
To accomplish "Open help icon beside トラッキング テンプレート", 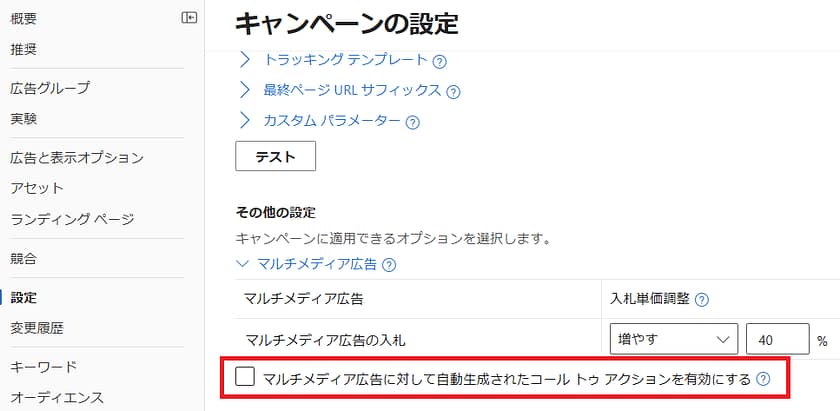I will point(439,62).
